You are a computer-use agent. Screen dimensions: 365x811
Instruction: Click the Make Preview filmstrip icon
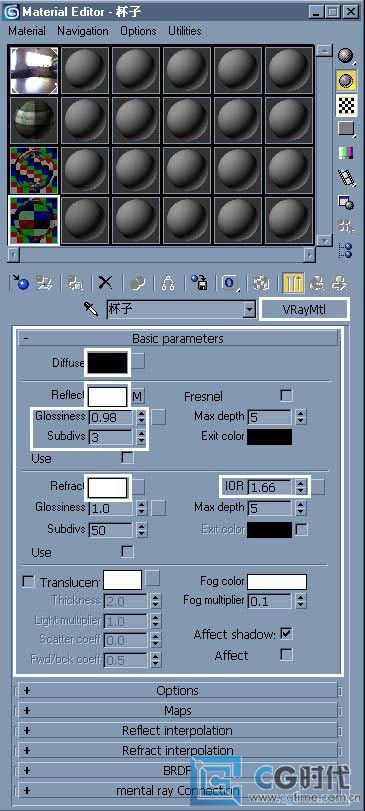345,177
